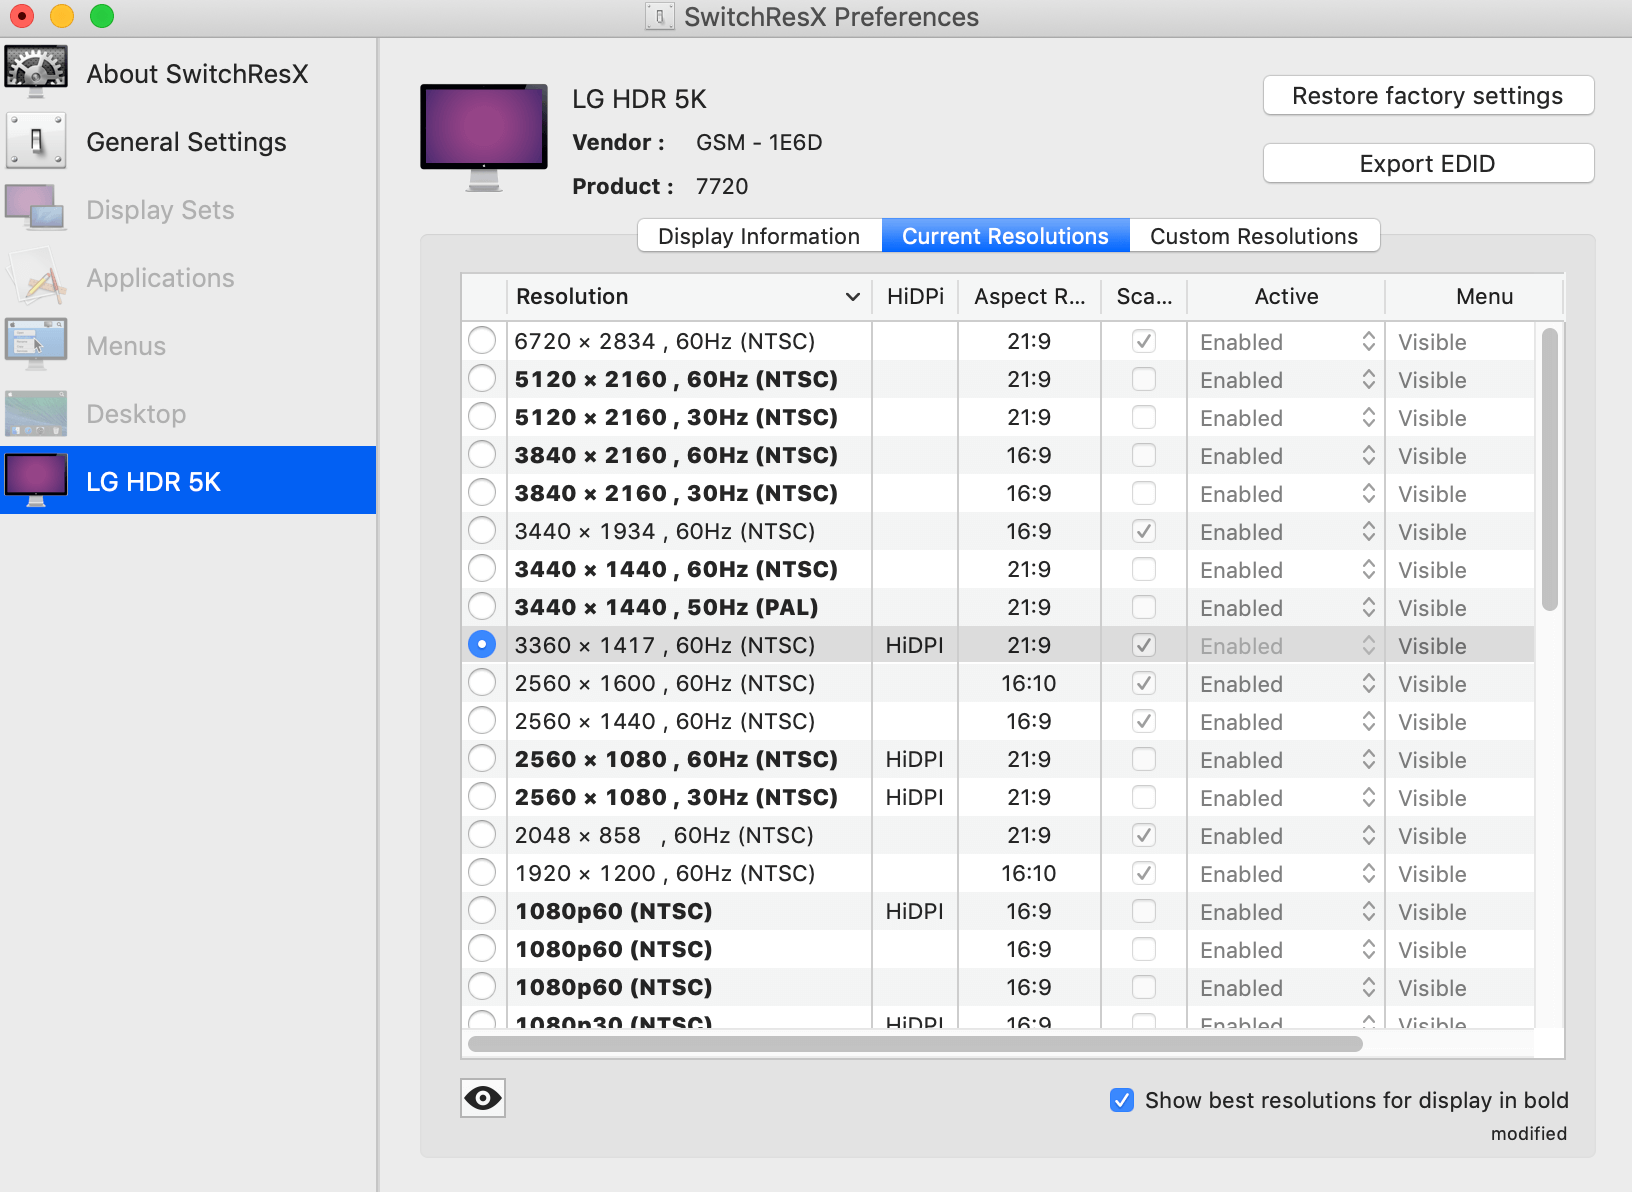
Task: Select the Desktop icon in sidebar
Action: [36, 413]
